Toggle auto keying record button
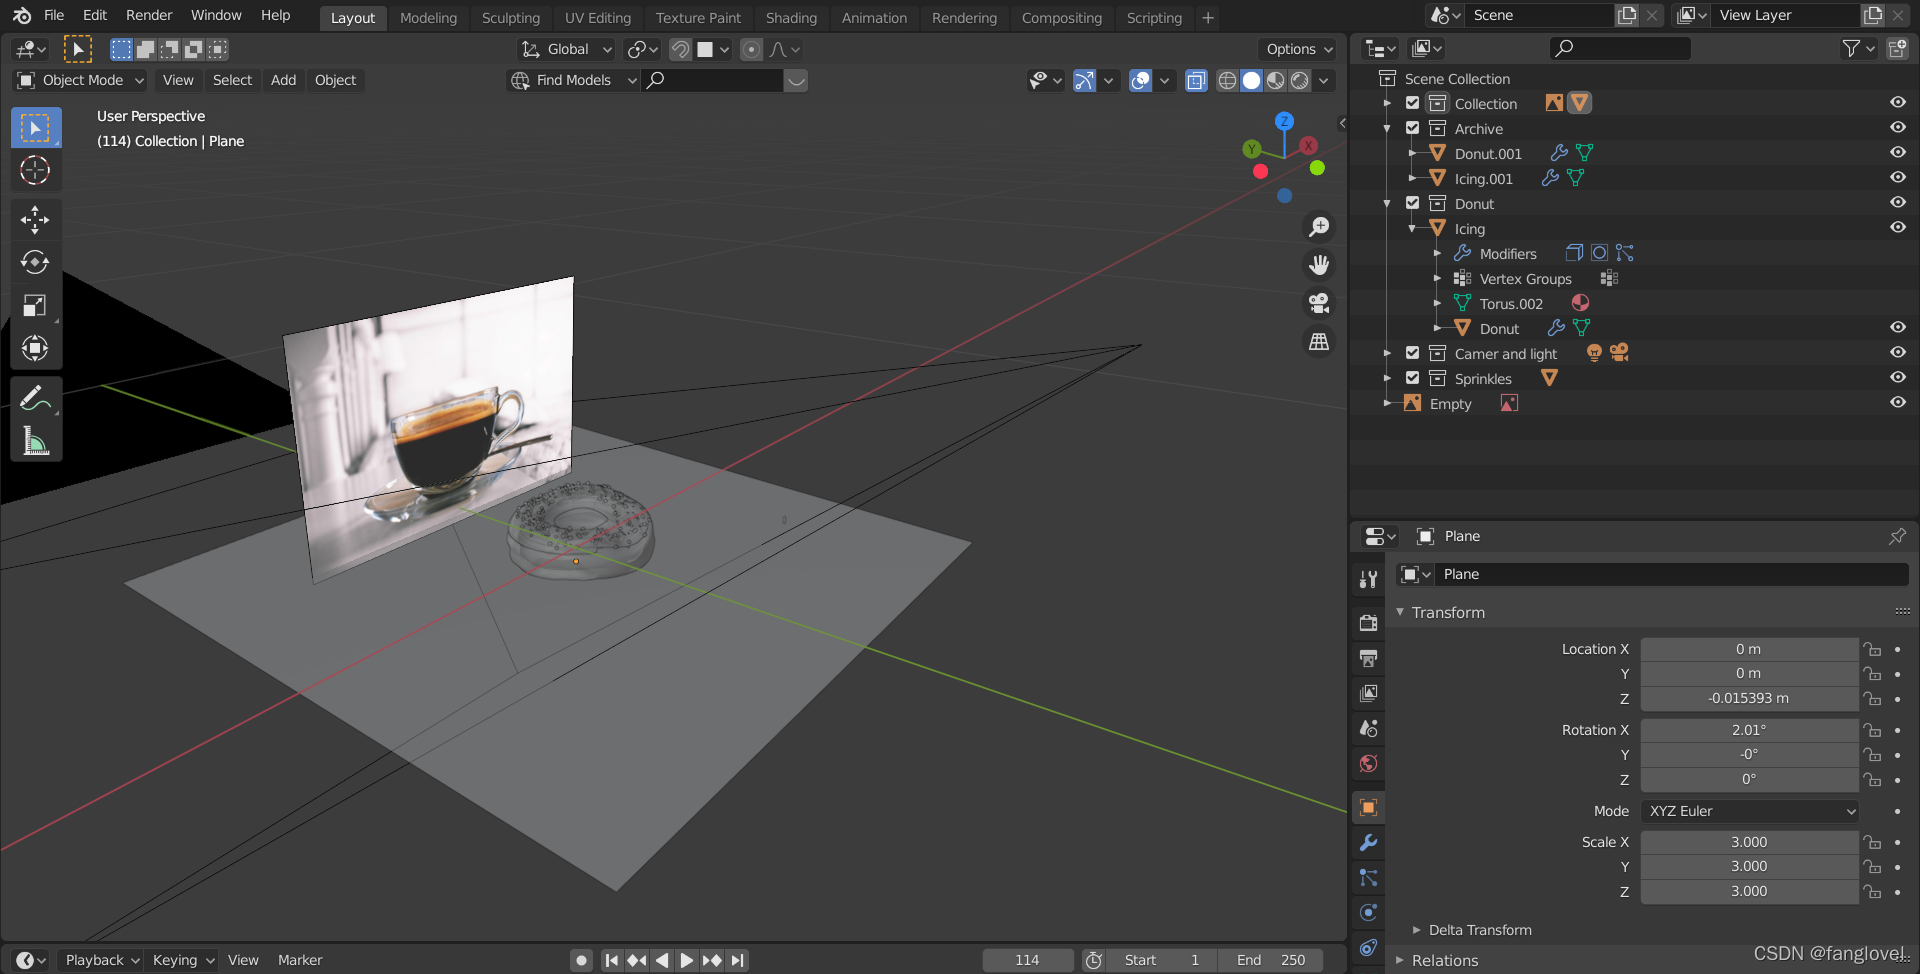 point(581,960)
